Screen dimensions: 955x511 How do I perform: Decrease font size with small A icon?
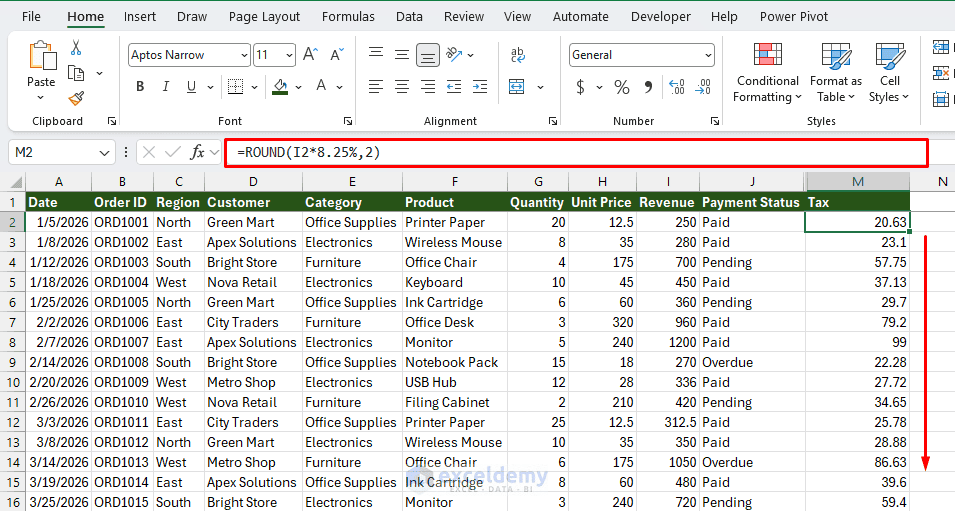click(337, 55)
